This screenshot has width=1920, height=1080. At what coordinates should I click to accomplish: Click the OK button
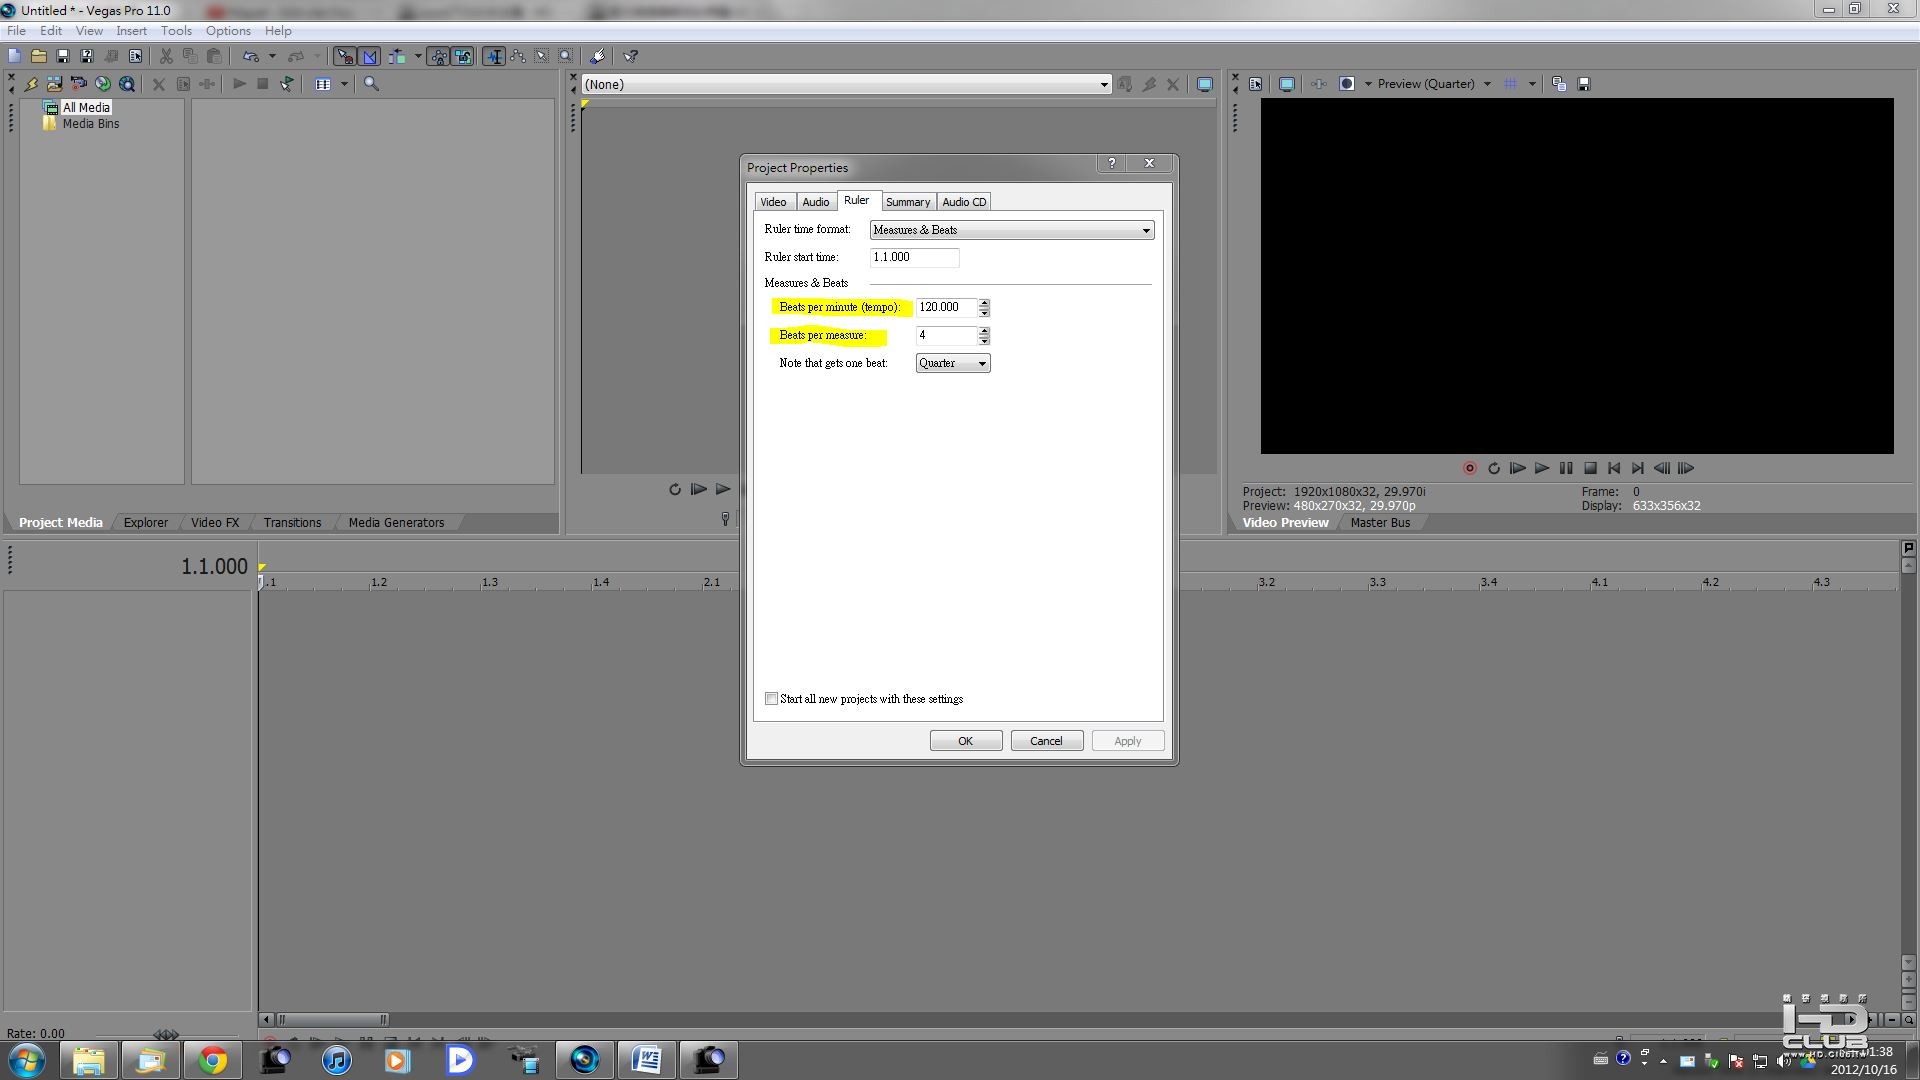tap(965, 741)
